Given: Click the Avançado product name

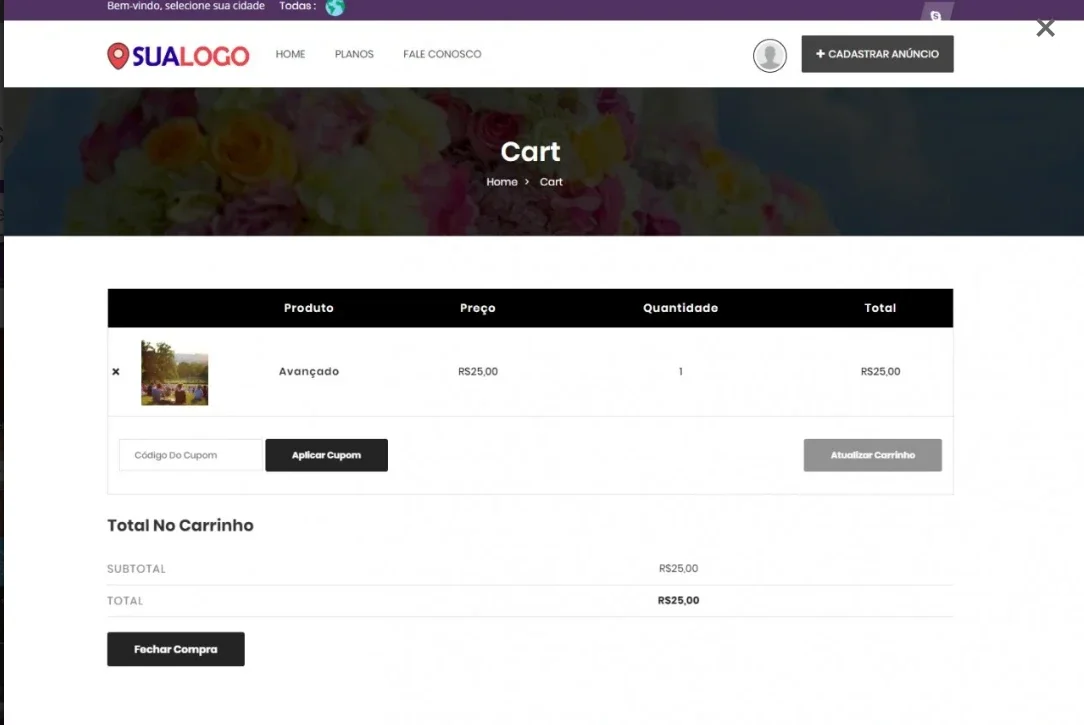Looking at the screenshot, I should pos(309,371).
